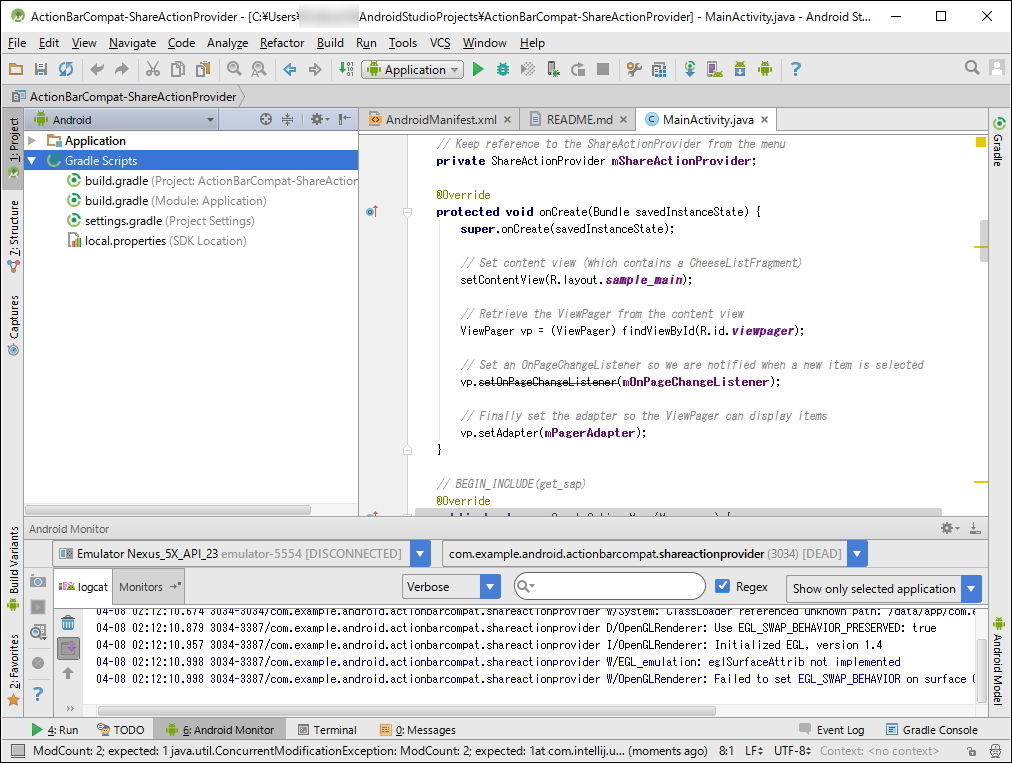
Task: Open the toolbar Help question mark icon
Action: (796, 69)
